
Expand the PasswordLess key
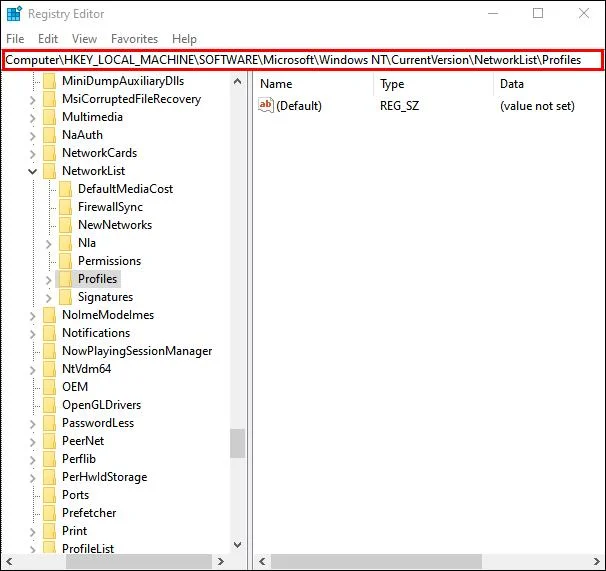click(x=33, y=424)
